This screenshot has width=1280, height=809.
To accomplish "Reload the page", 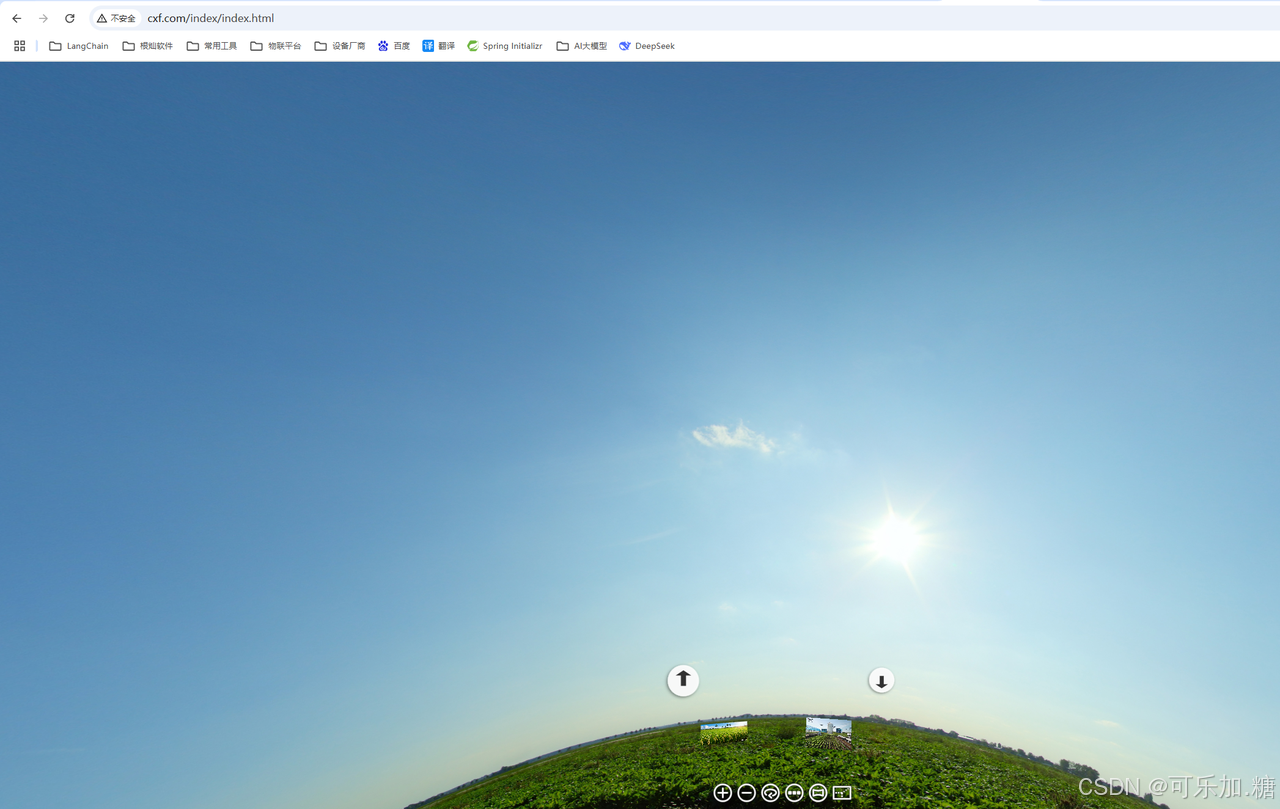I will 70,18.
